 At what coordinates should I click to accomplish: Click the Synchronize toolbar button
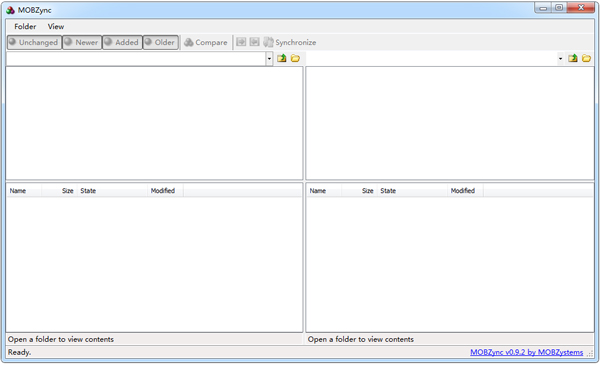point(290,42)
